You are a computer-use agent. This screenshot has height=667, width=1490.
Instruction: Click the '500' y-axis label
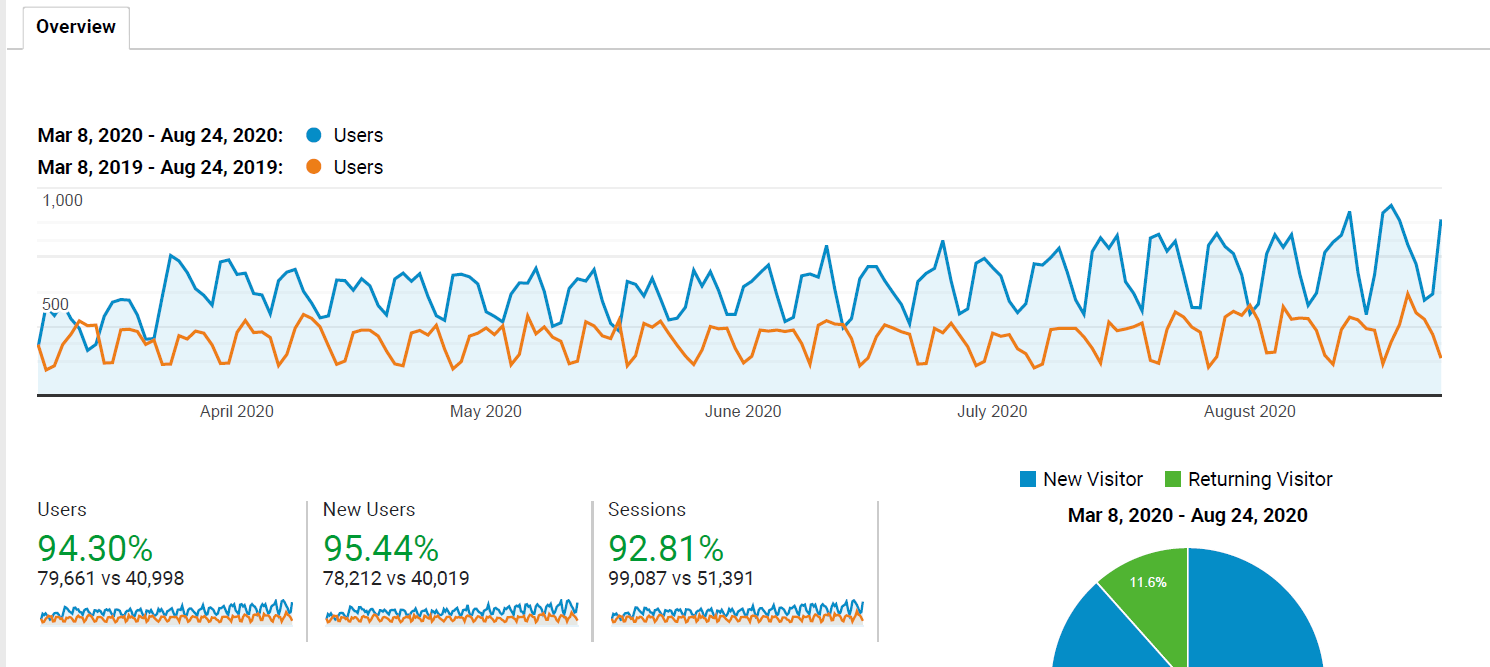pos(56,304)
